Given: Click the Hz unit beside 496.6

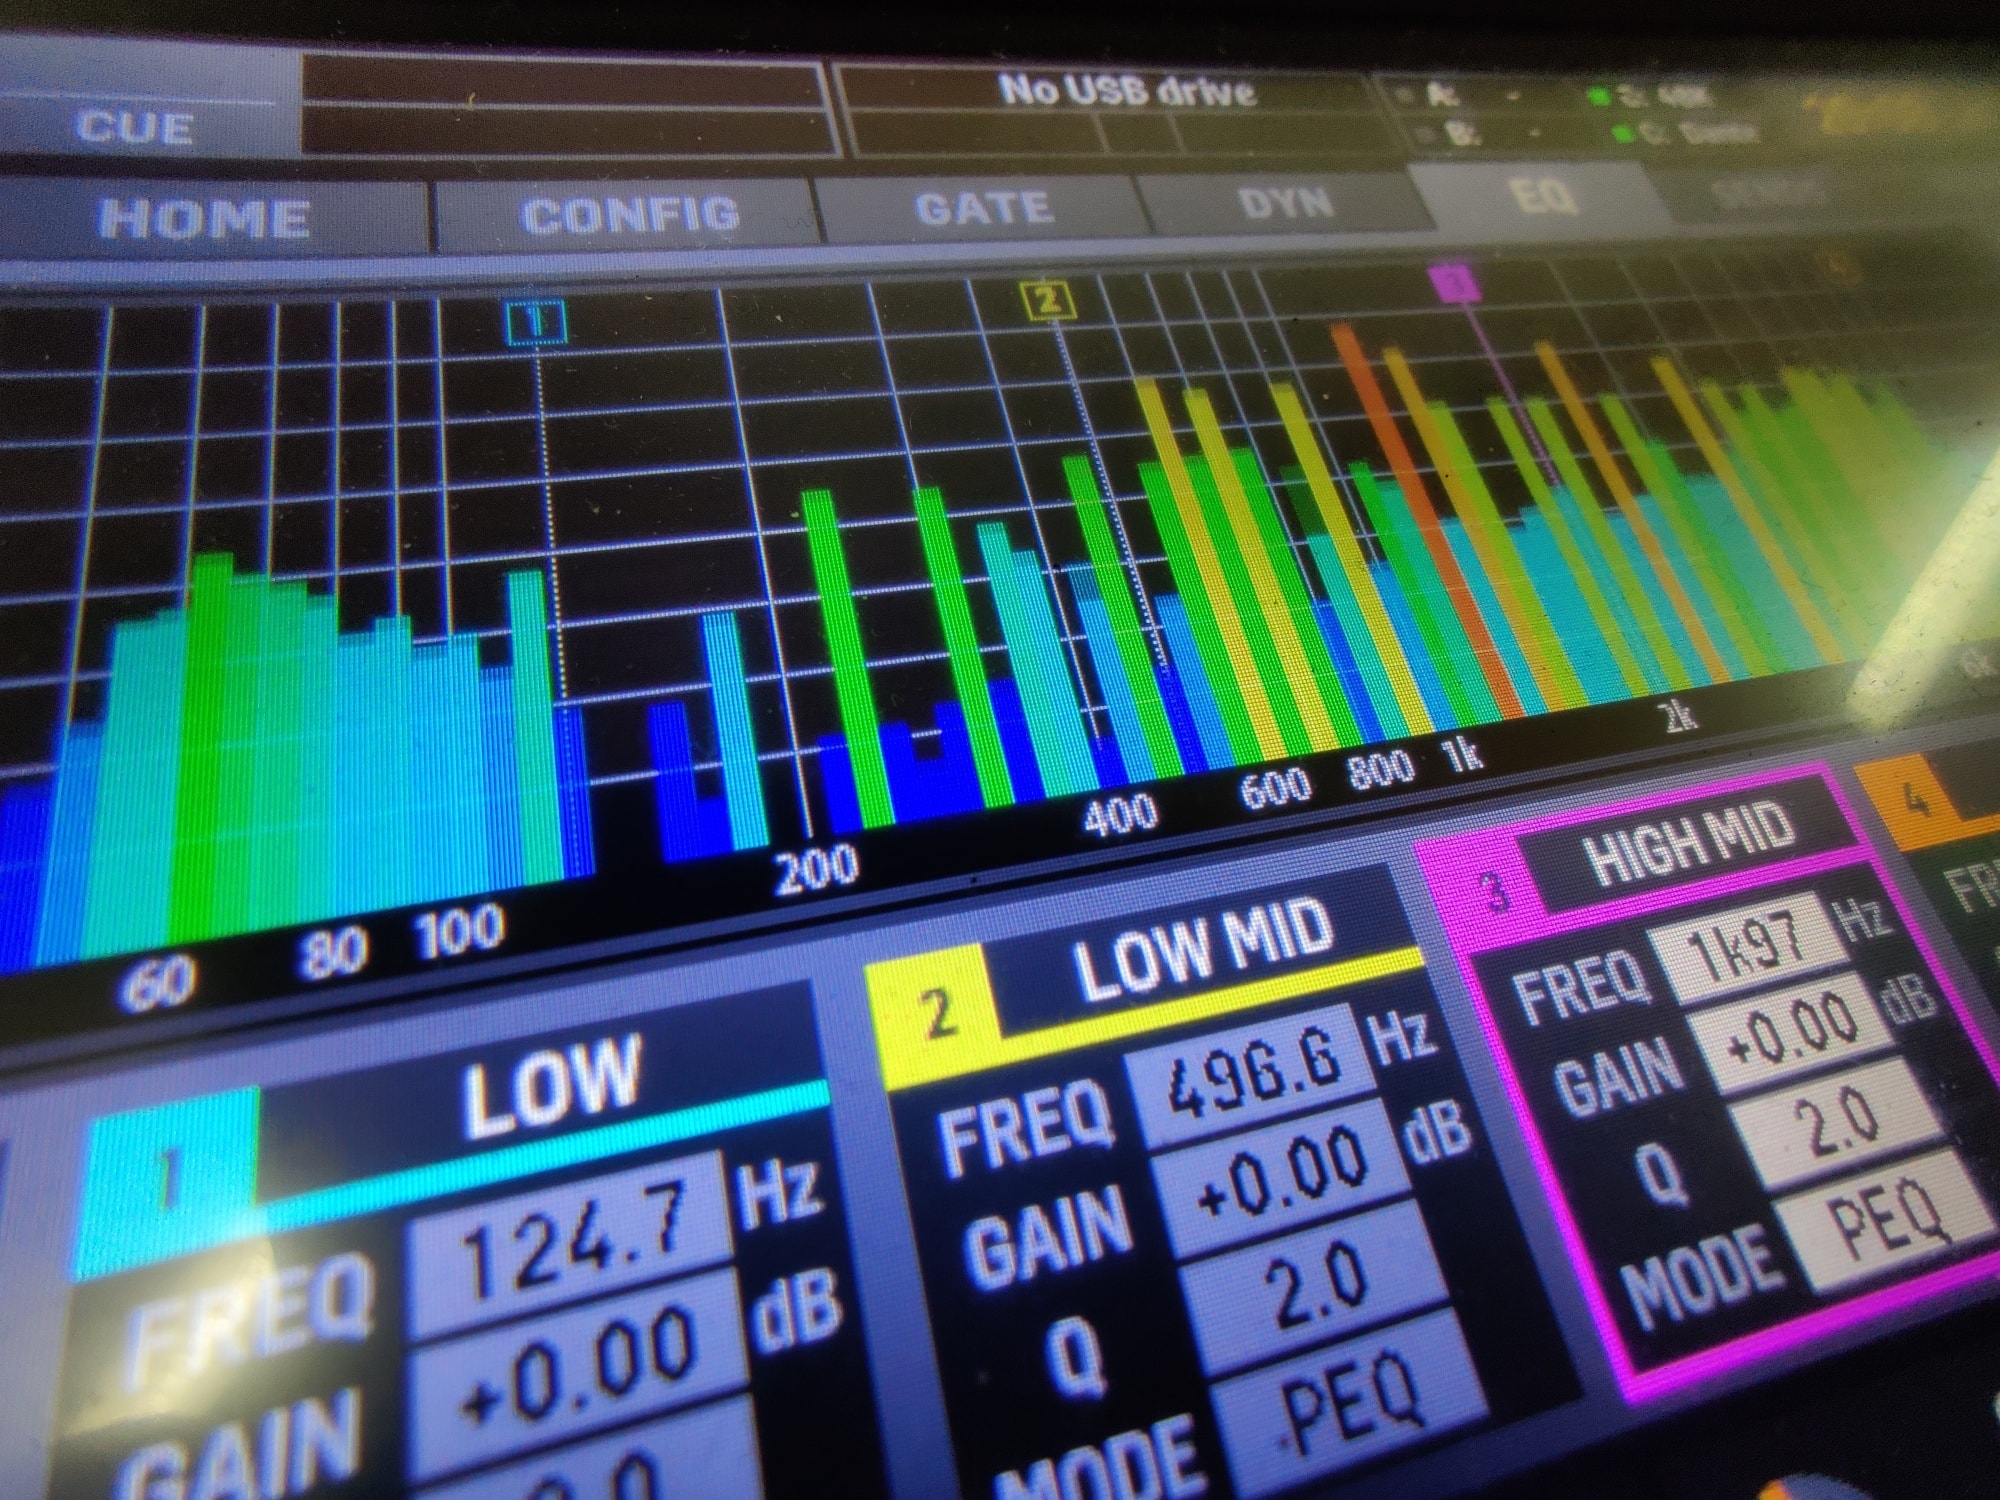Looking at the screenshot, I should coord(1404,1036).
